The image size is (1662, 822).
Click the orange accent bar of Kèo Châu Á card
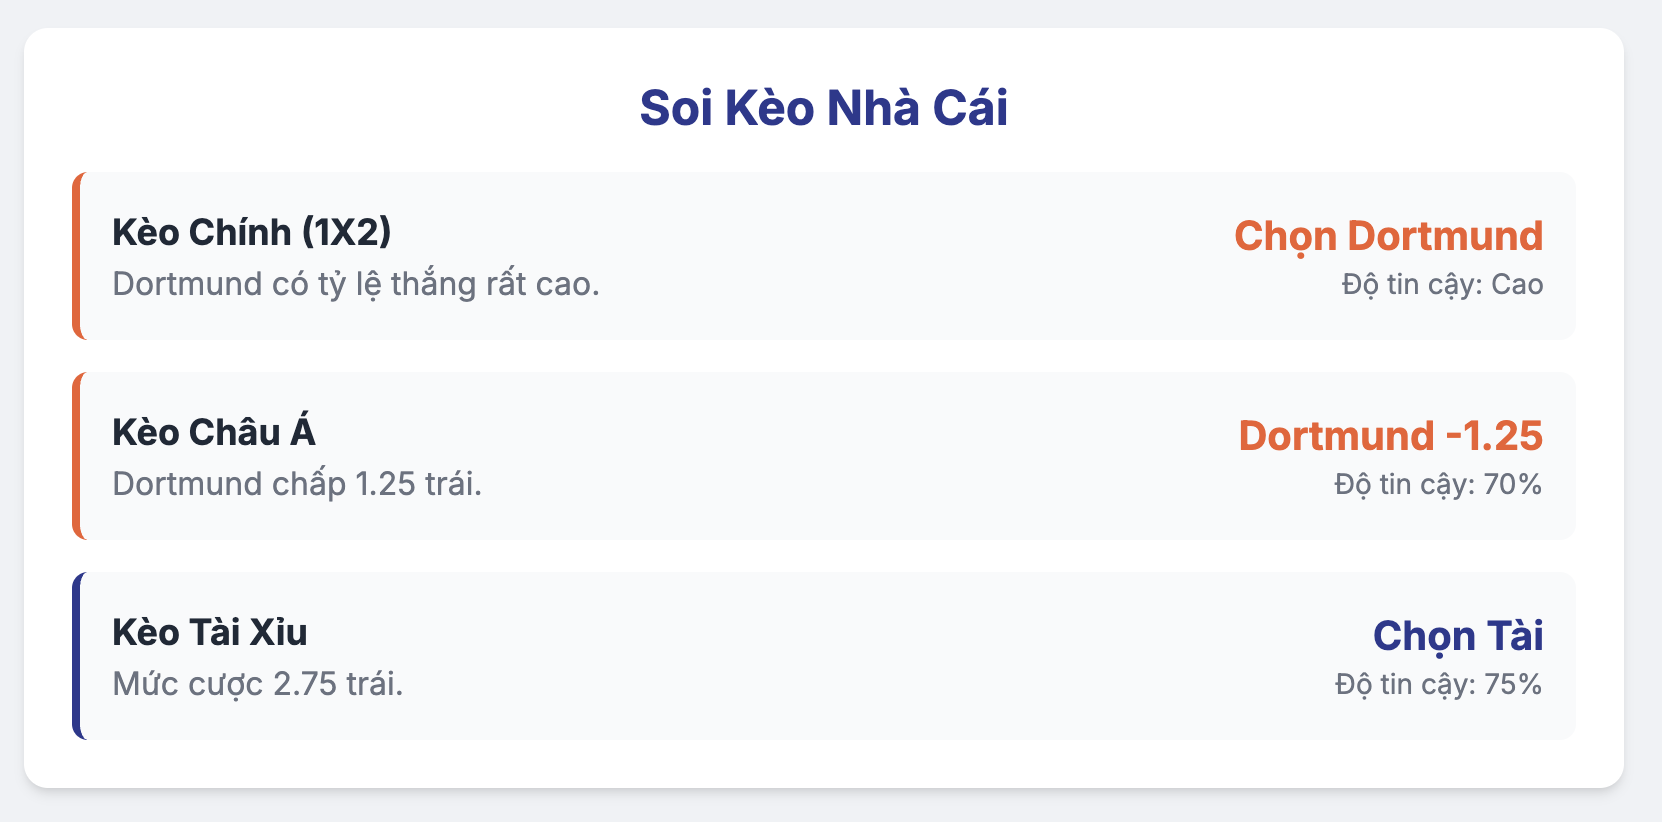pos(76,456)
